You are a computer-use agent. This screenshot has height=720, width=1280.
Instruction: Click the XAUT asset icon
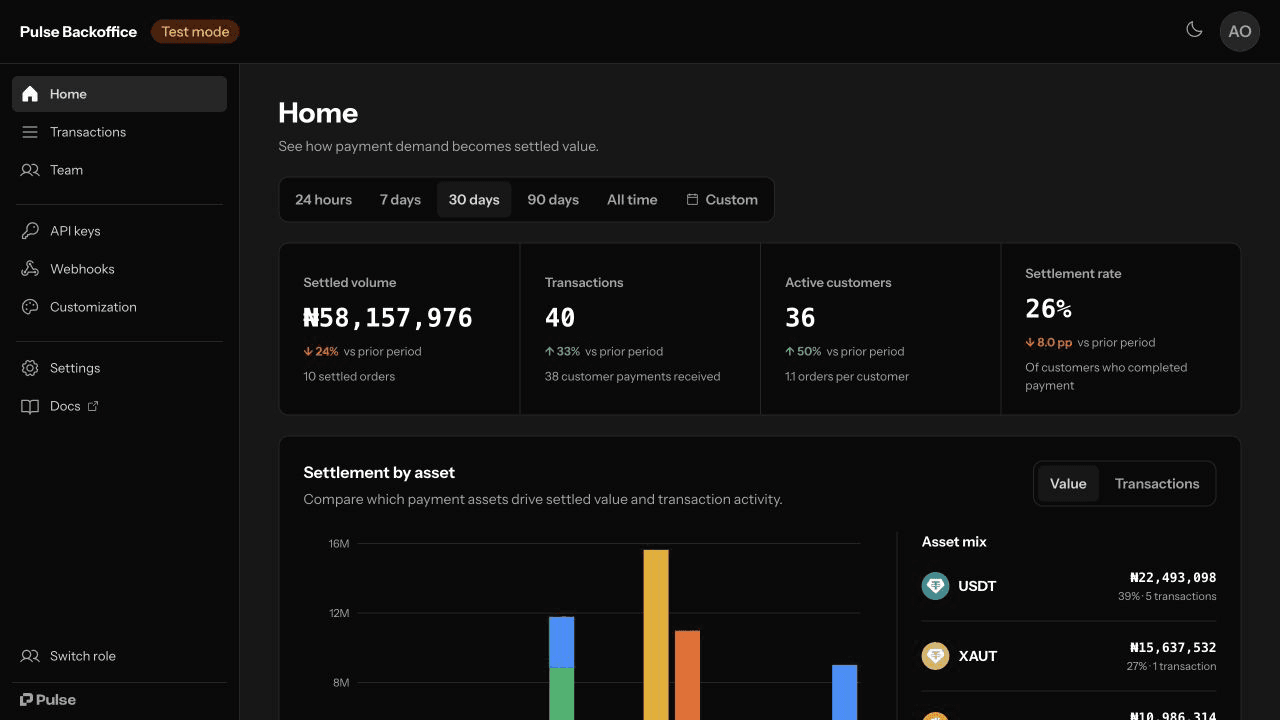click(x=935, y=656)
